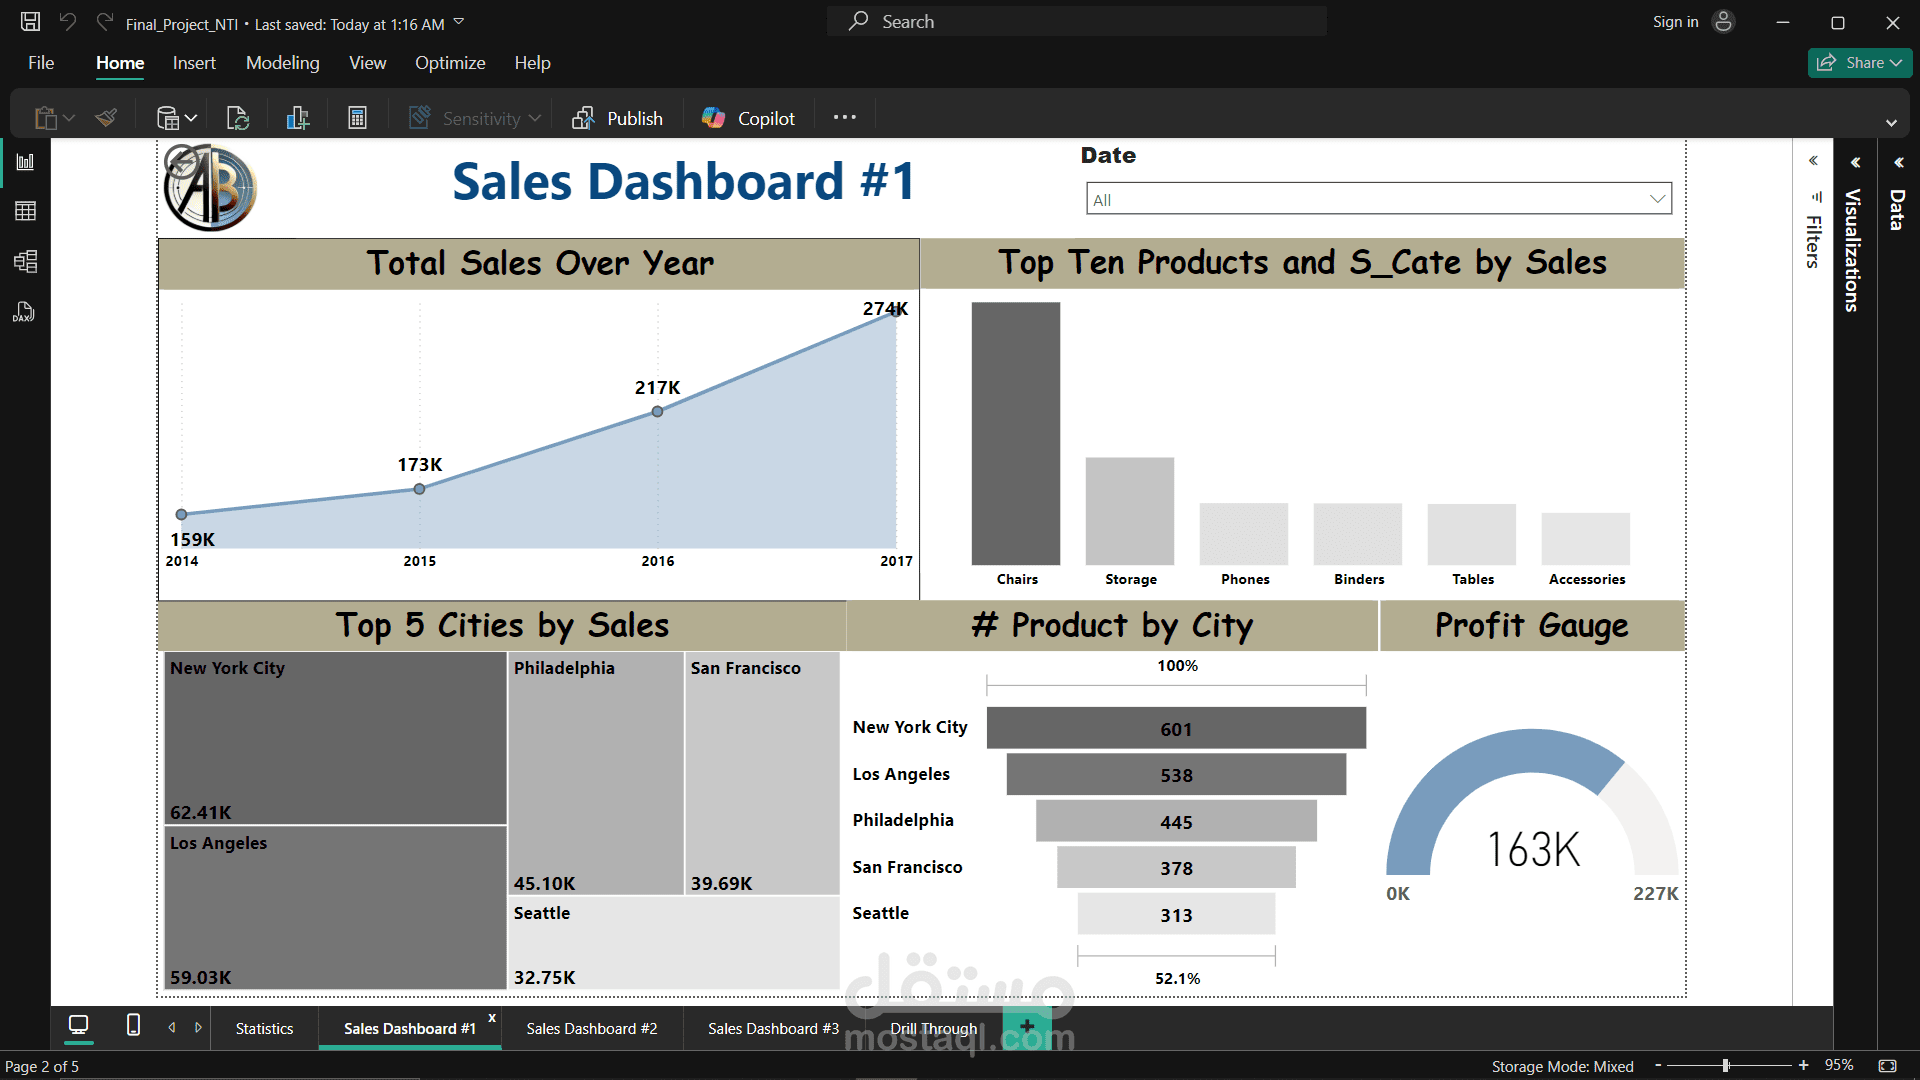Open Model view from the left sidebar
The width and height of the screenshot is (1920, 1080).
point(25,262)
